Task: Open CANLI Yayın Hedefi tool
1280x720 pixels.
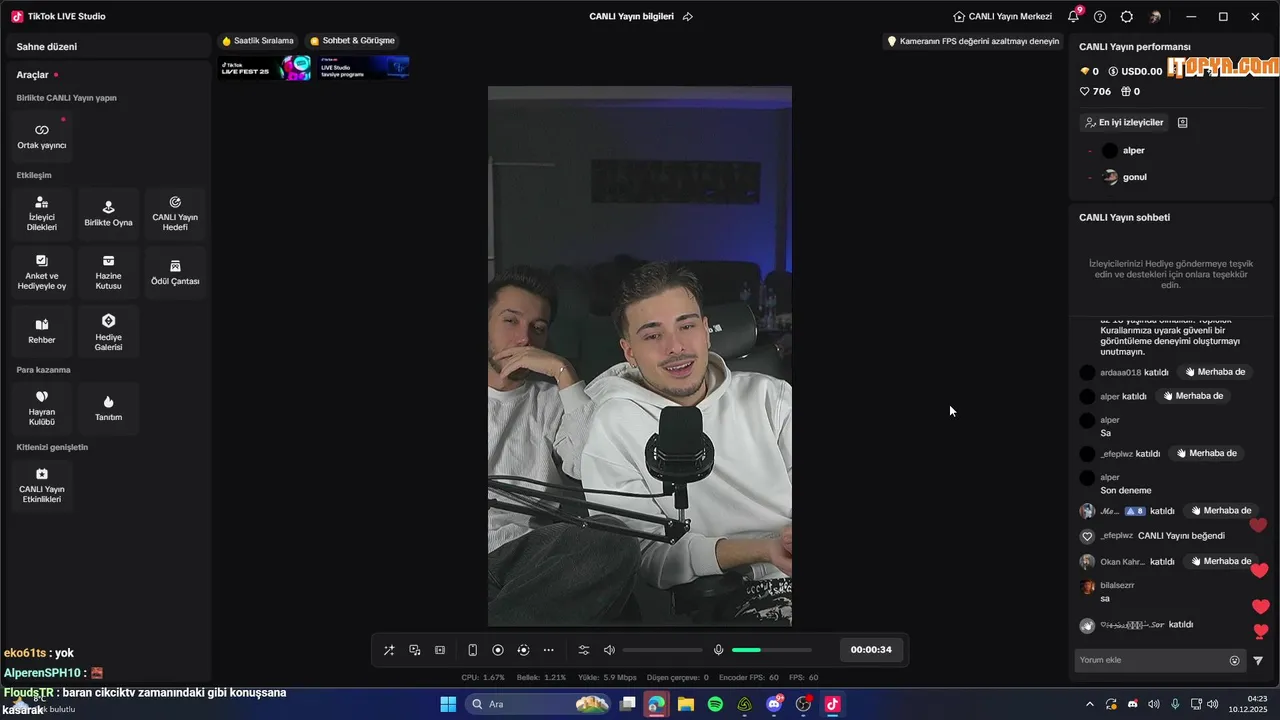Action: tap(175, 214)
